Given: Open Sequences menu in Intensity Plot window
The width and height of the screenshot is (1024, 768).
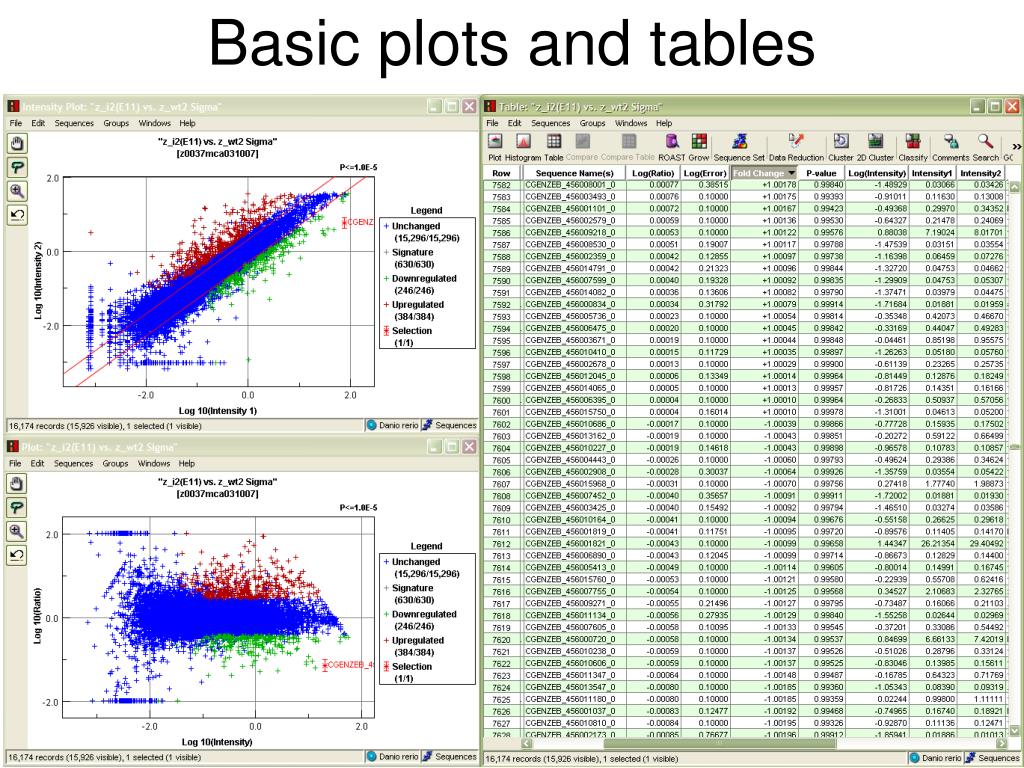Looking at the screenshot, I should [x=74, y=123].
